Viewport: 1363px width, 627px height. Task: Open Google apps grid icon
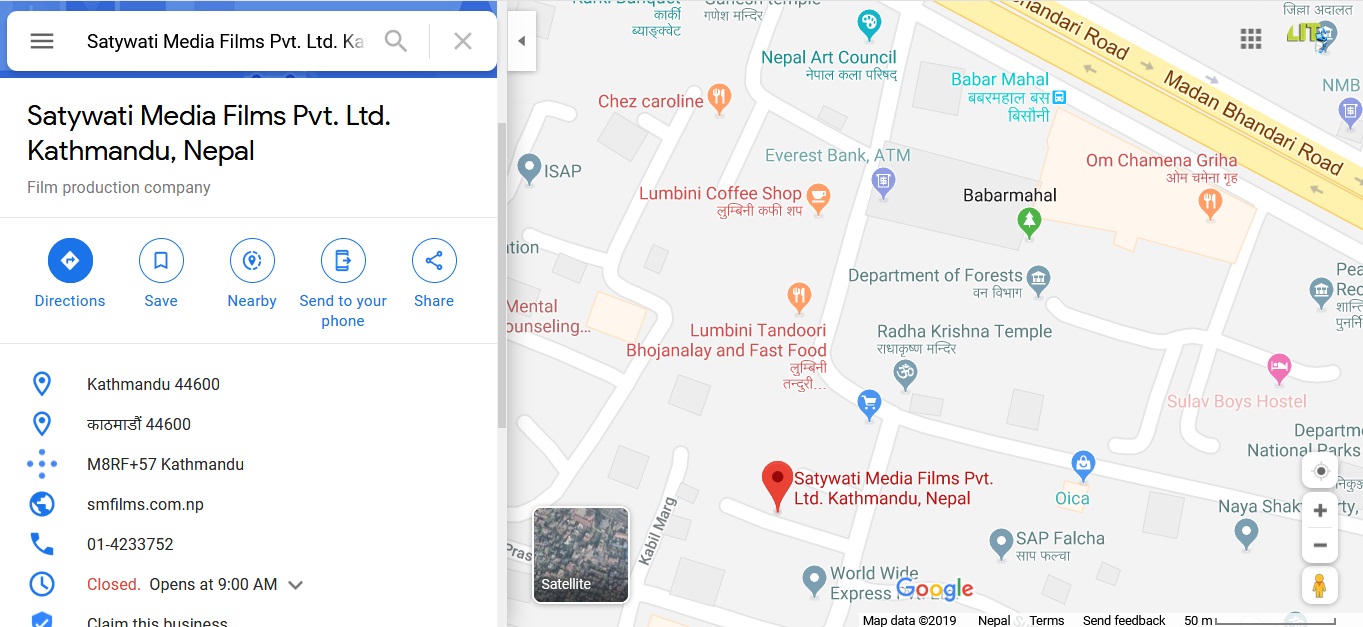pos(1251,39)
